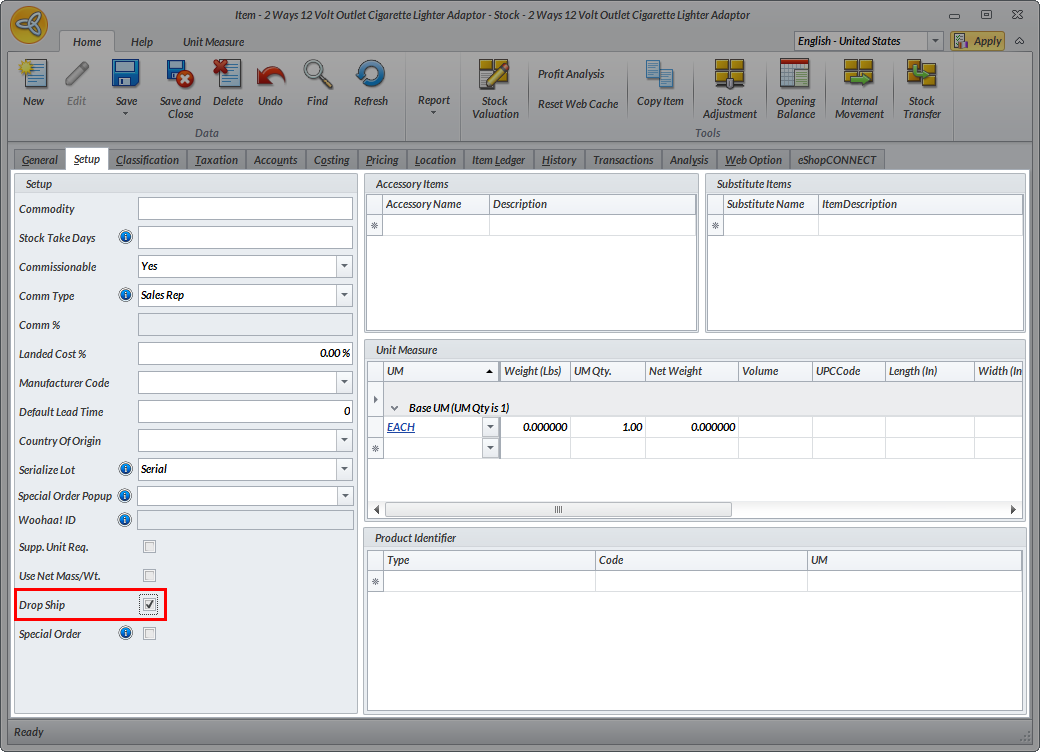Tick the Use Net Mass/Wt. checkbox

150,576
